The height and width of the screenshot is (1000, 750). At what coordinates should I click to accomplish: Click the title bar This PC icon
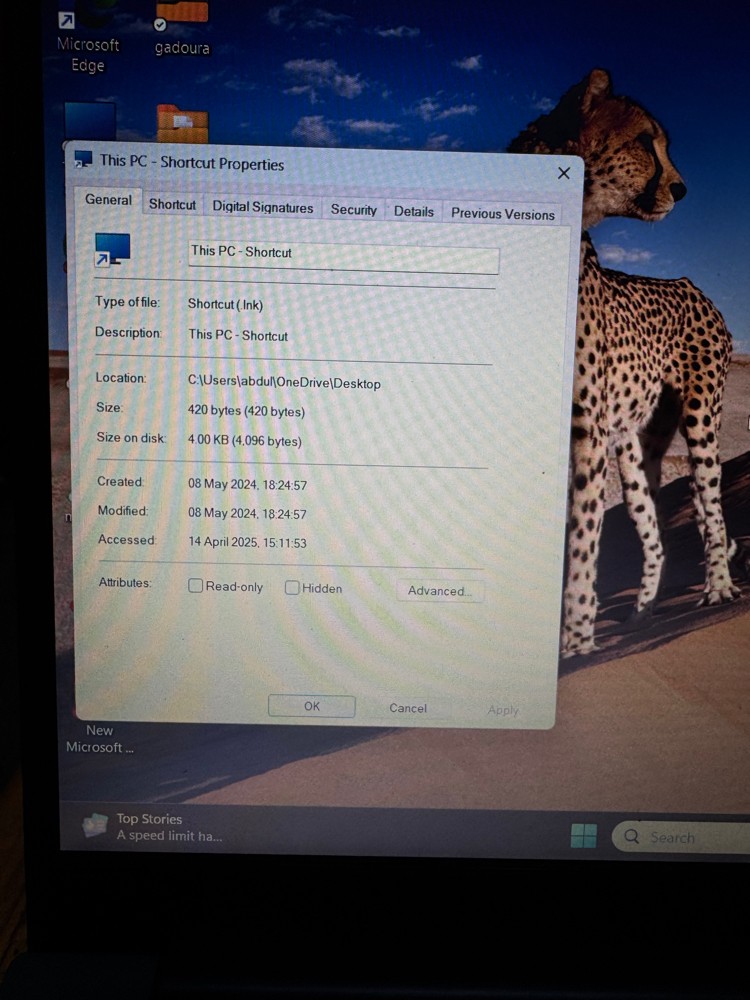pyautogui.click(x=84, y=158)
